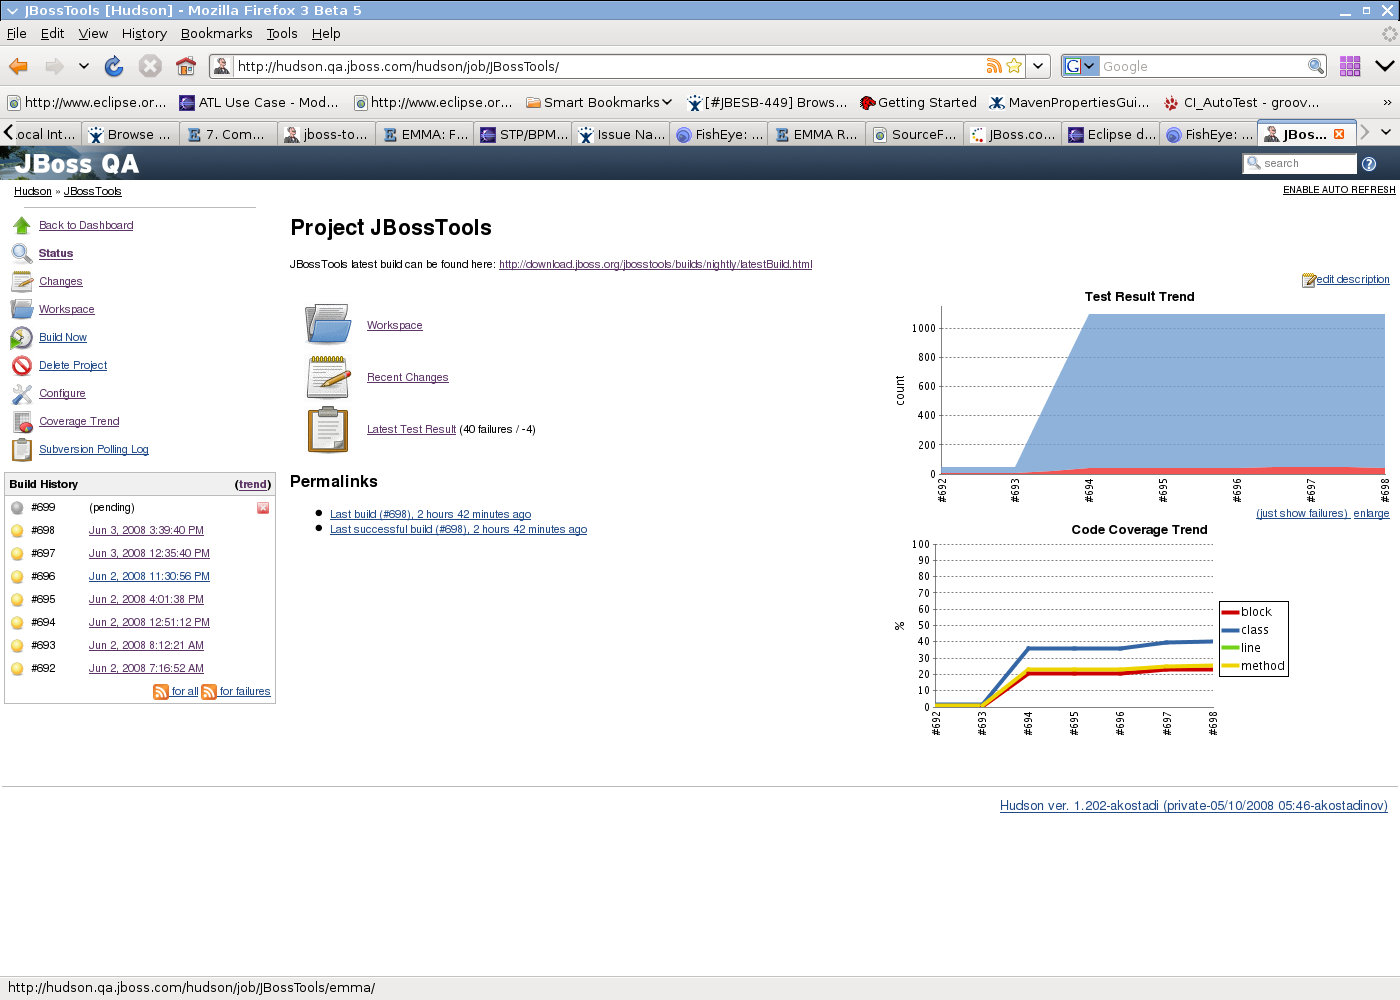Close the active JBossTools tab
Viewport: 1400px width, 1000px height.
tap(1339, 134)
